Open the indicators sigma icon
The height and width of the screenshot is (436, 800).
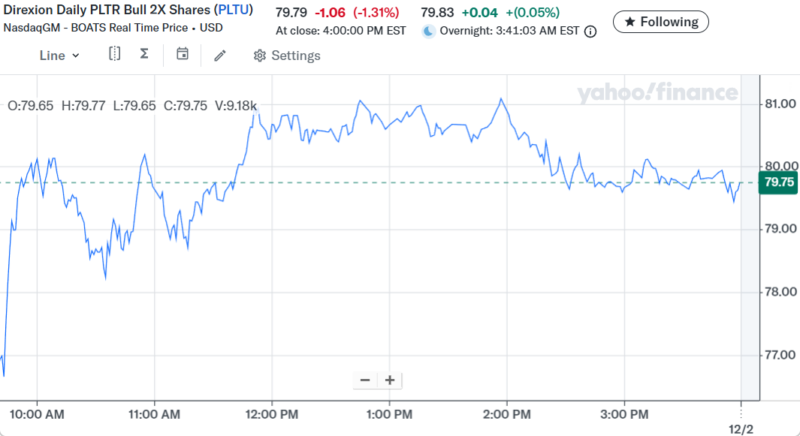point(145,55)
